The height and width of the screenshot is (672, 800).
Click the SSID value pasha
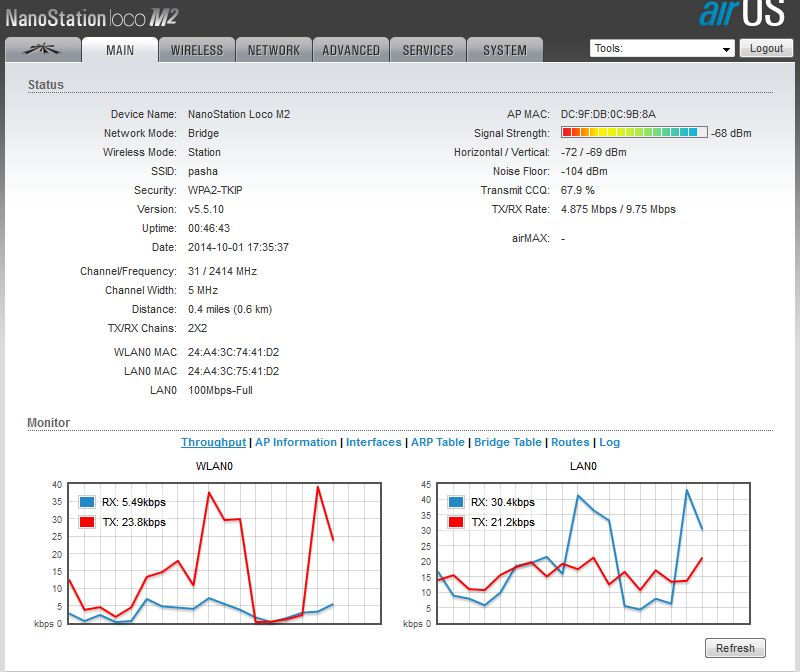203,171
